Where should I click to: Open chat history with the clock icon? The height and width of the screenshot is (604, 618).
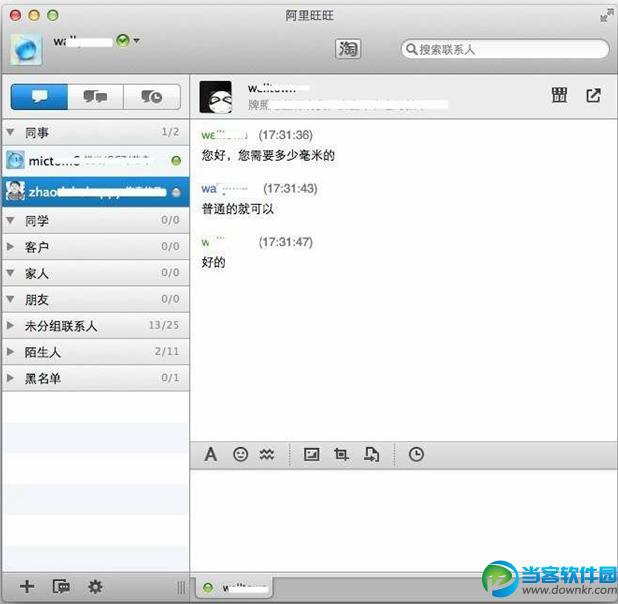coord(416,454)
